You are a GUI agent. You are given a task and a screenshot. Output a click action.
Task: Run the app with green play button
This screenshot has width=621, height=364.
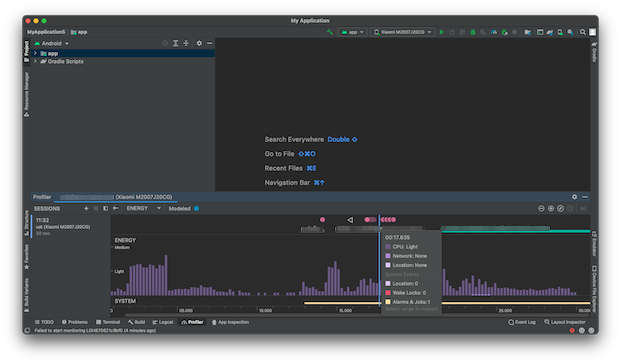click(x=442, y=32)
